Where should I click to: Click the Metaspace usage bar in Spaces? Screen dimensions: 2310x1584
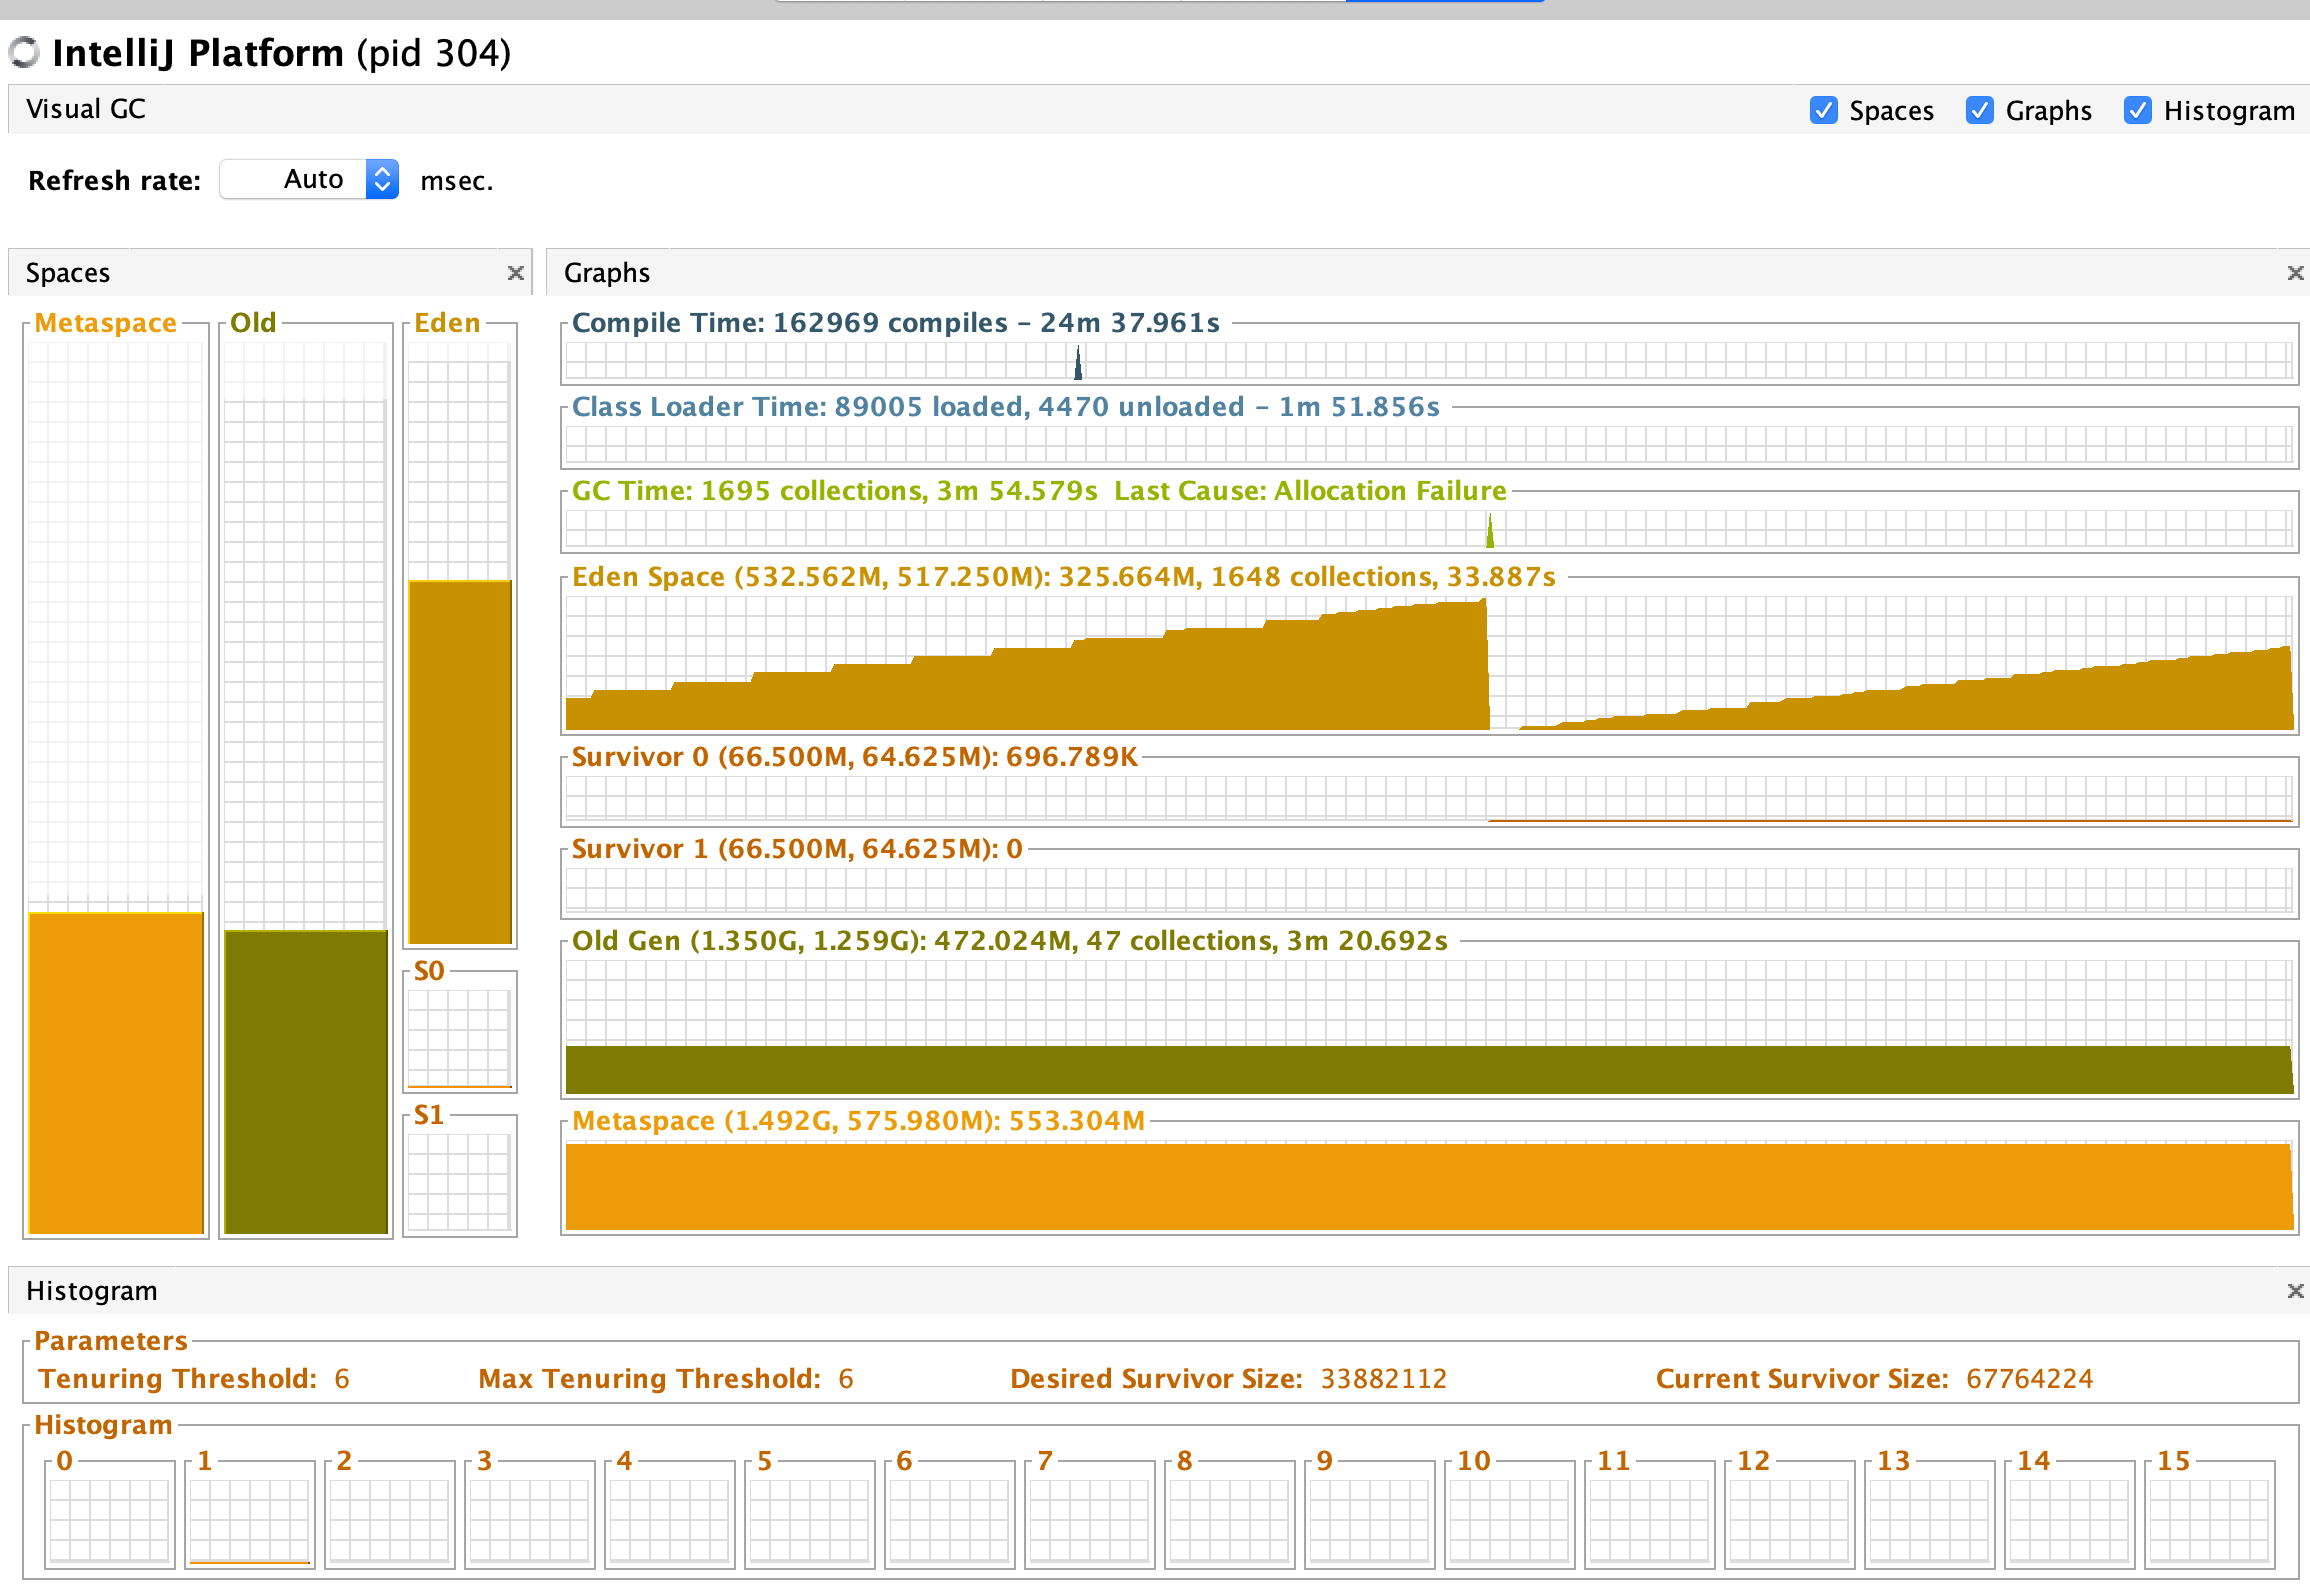pyautogui.click(x=116, y=1072)
